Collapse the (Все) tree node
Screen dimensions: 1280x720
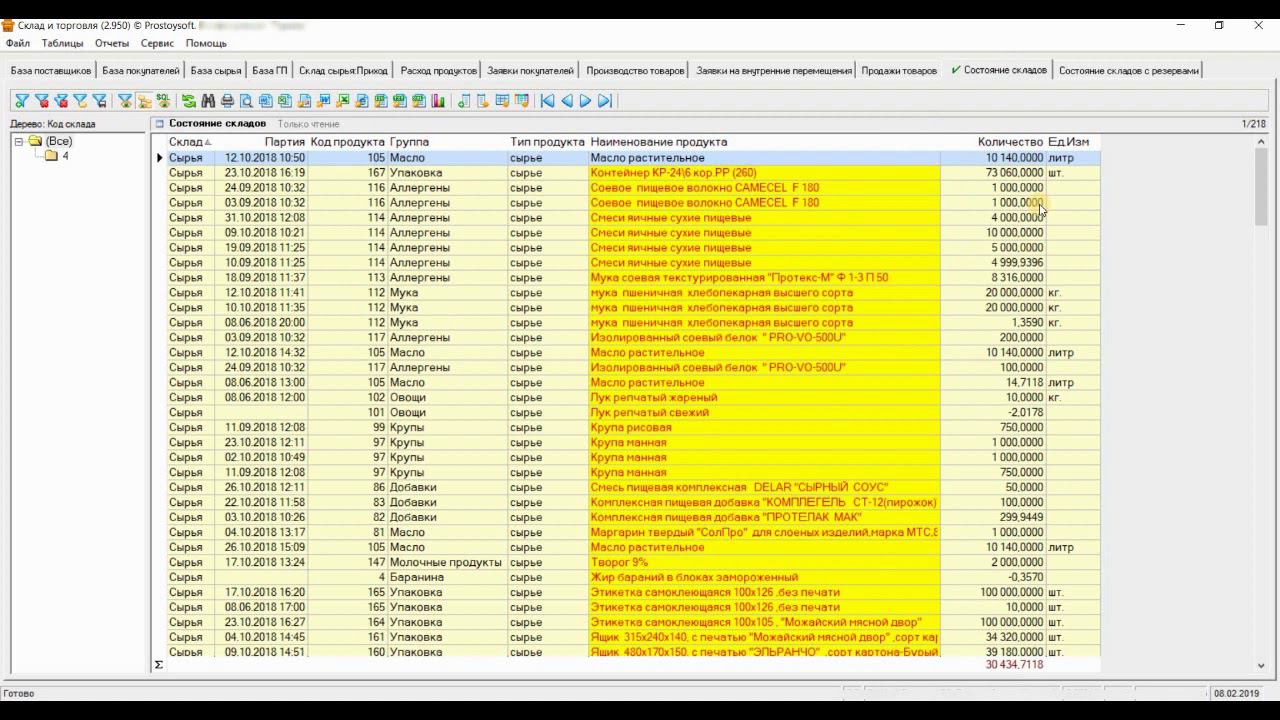[x=19, y=142]
